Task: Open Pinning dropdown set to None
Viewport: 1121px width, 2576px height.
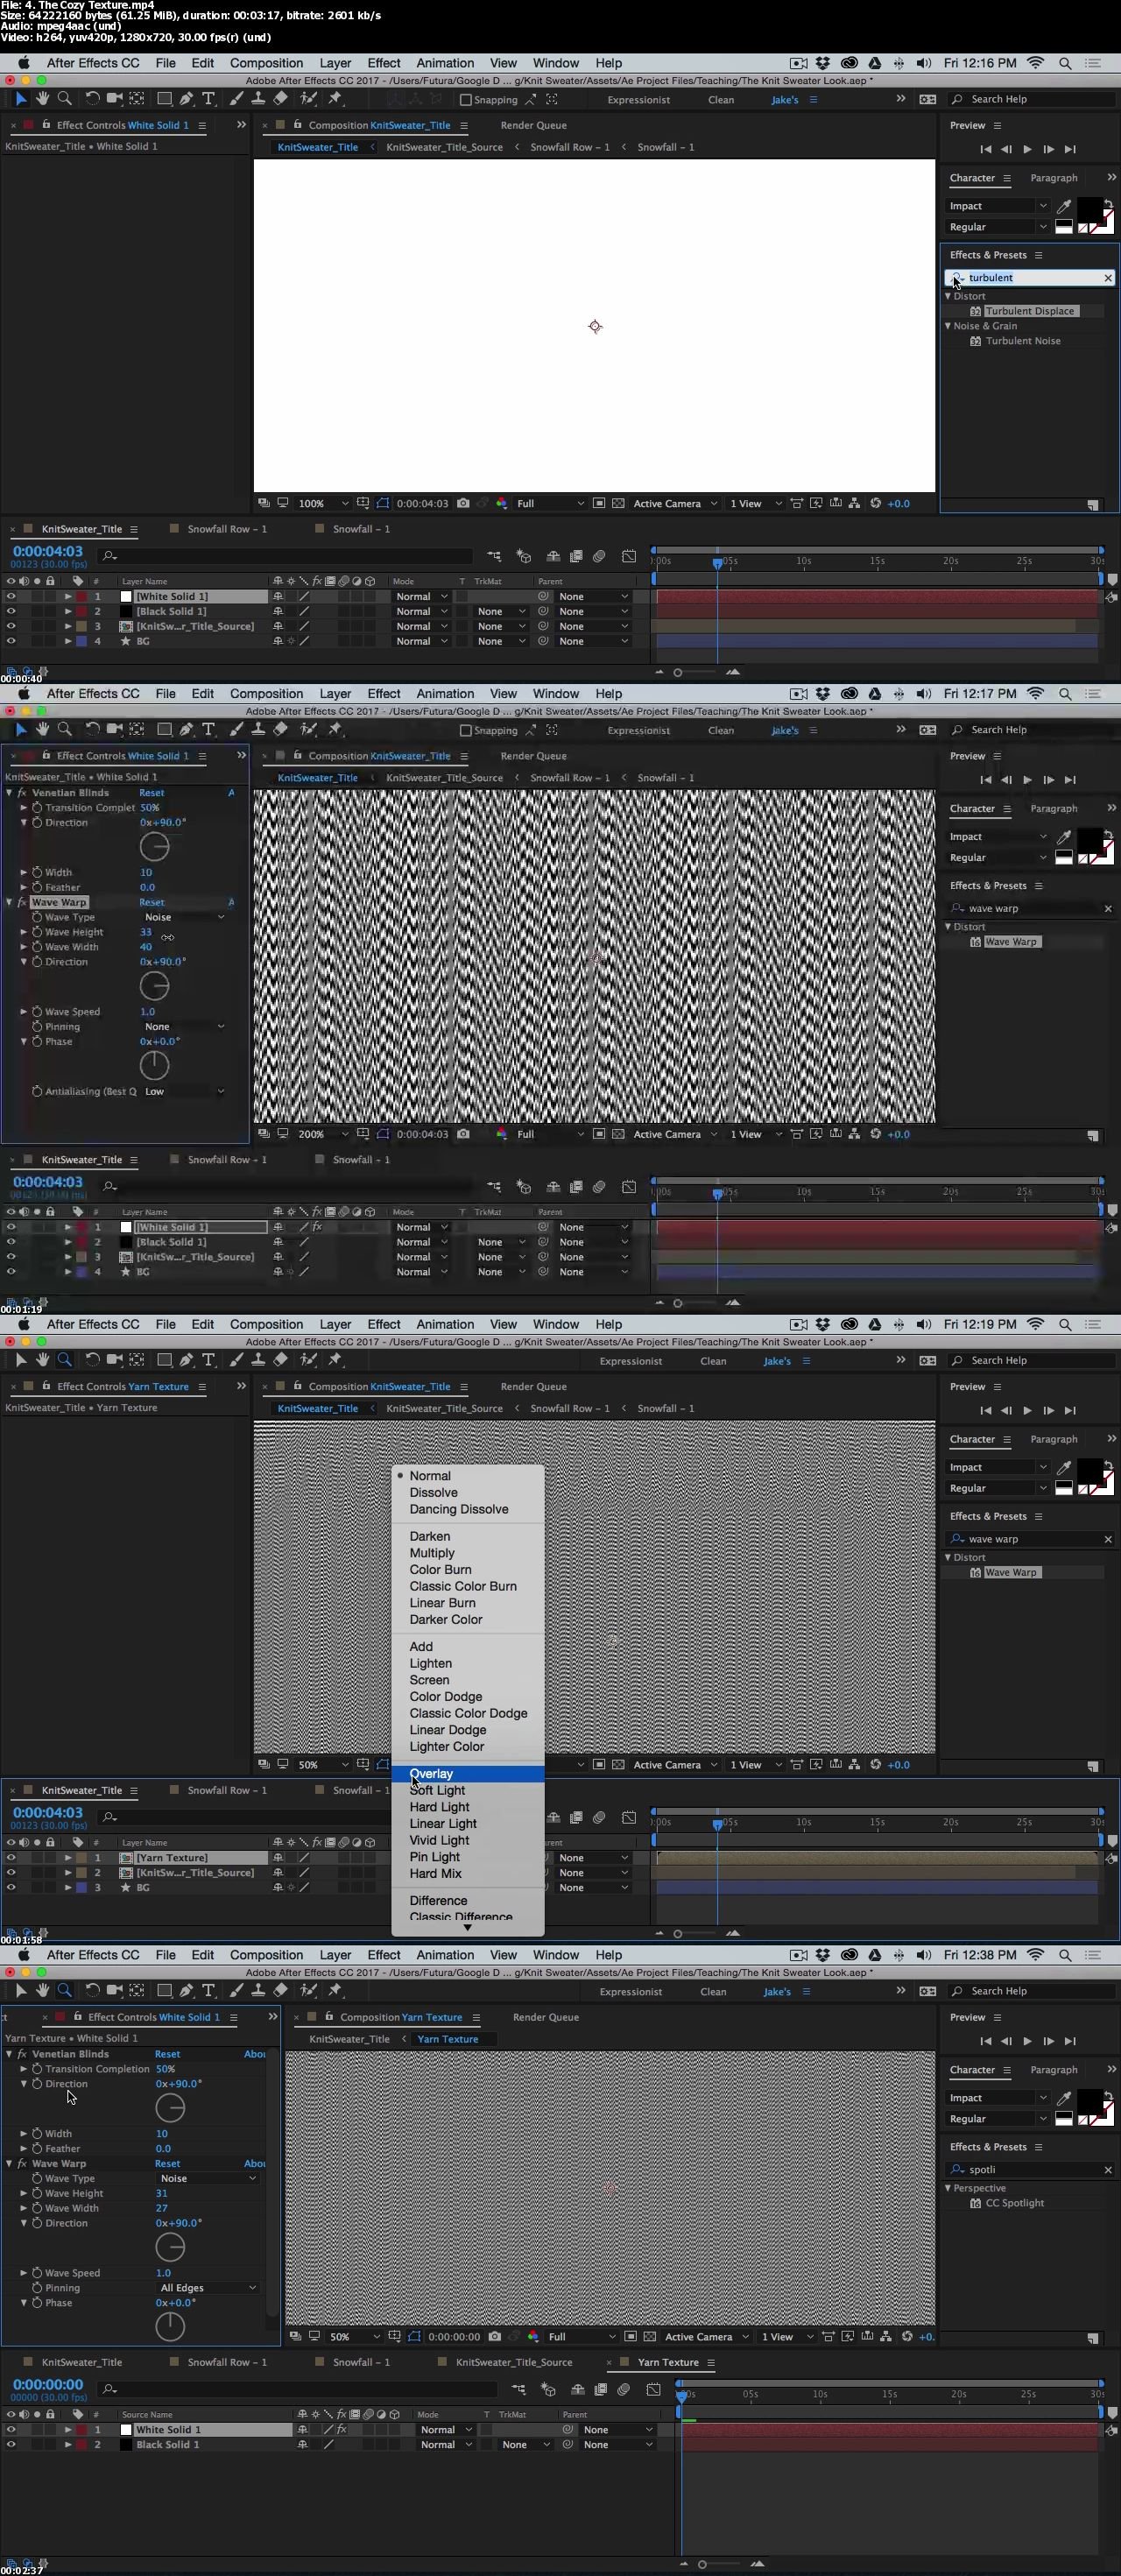Action: click(184, 1026)
